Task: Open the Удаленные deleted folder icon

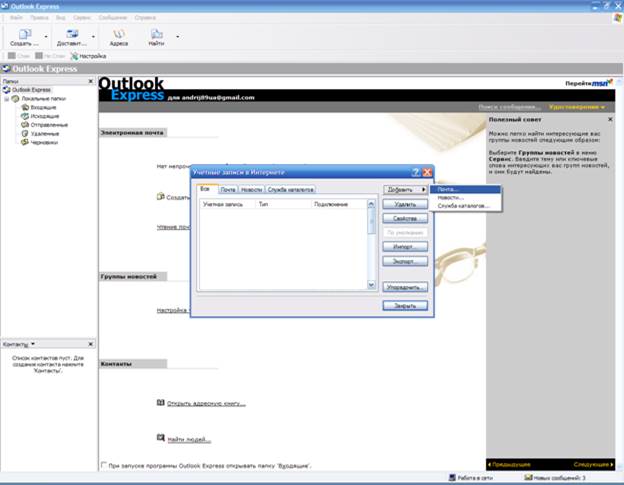Action: [25, 134]
